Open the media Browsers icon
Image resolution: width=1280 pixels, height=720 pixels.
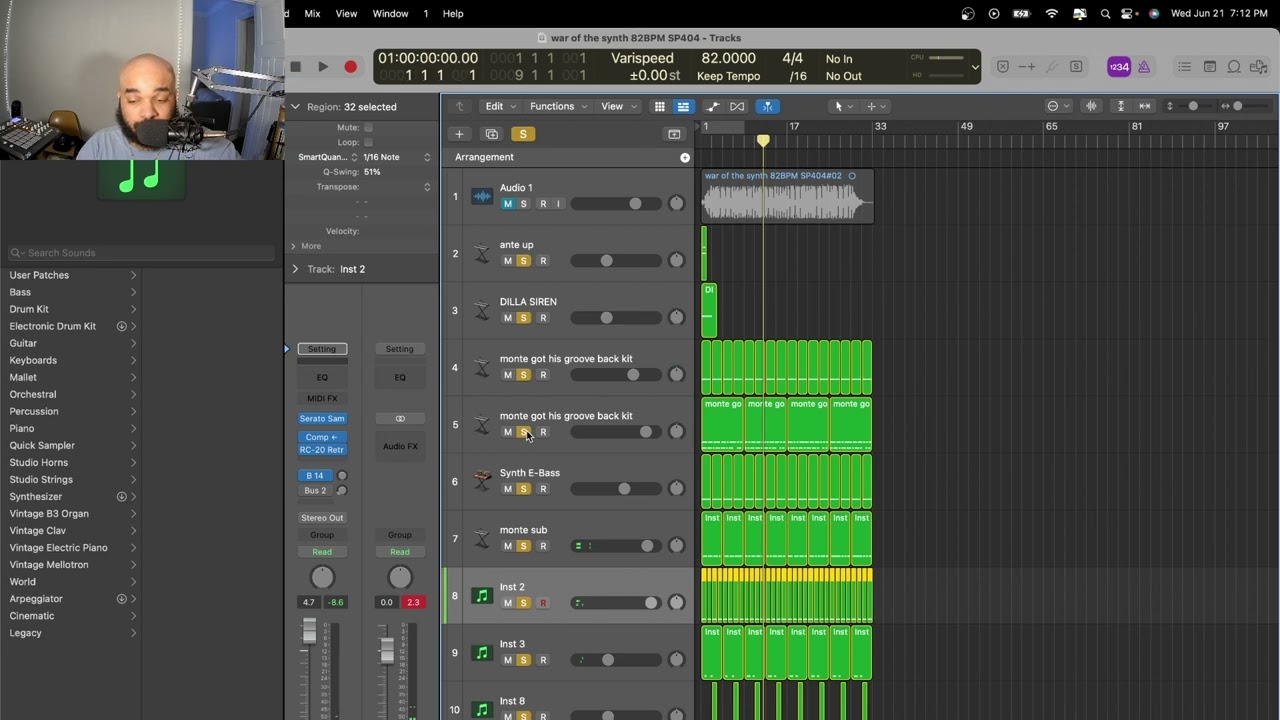(1259, 67)
